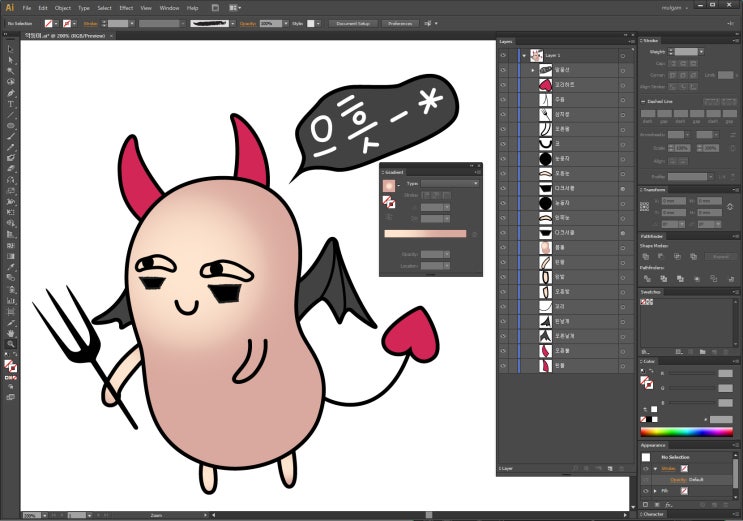Click Minus Front shape mode in Pathfinder
This screenshot has width=743, height=521.
point(661,256)
